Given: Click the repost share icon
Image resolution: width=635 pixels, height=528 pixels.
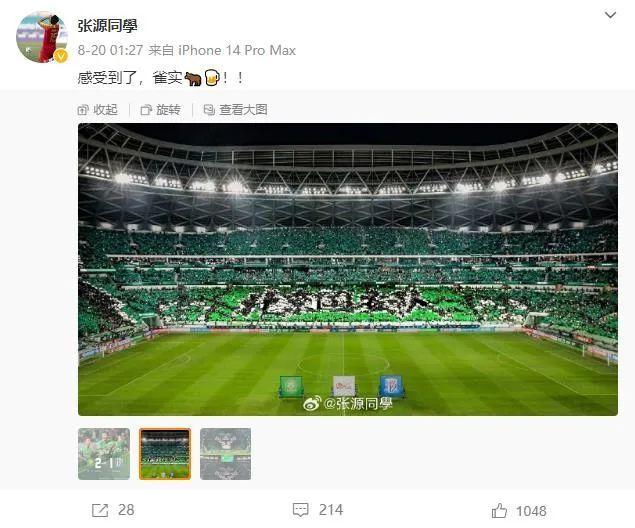Looking at the screenshot, I should pos(100,510).
